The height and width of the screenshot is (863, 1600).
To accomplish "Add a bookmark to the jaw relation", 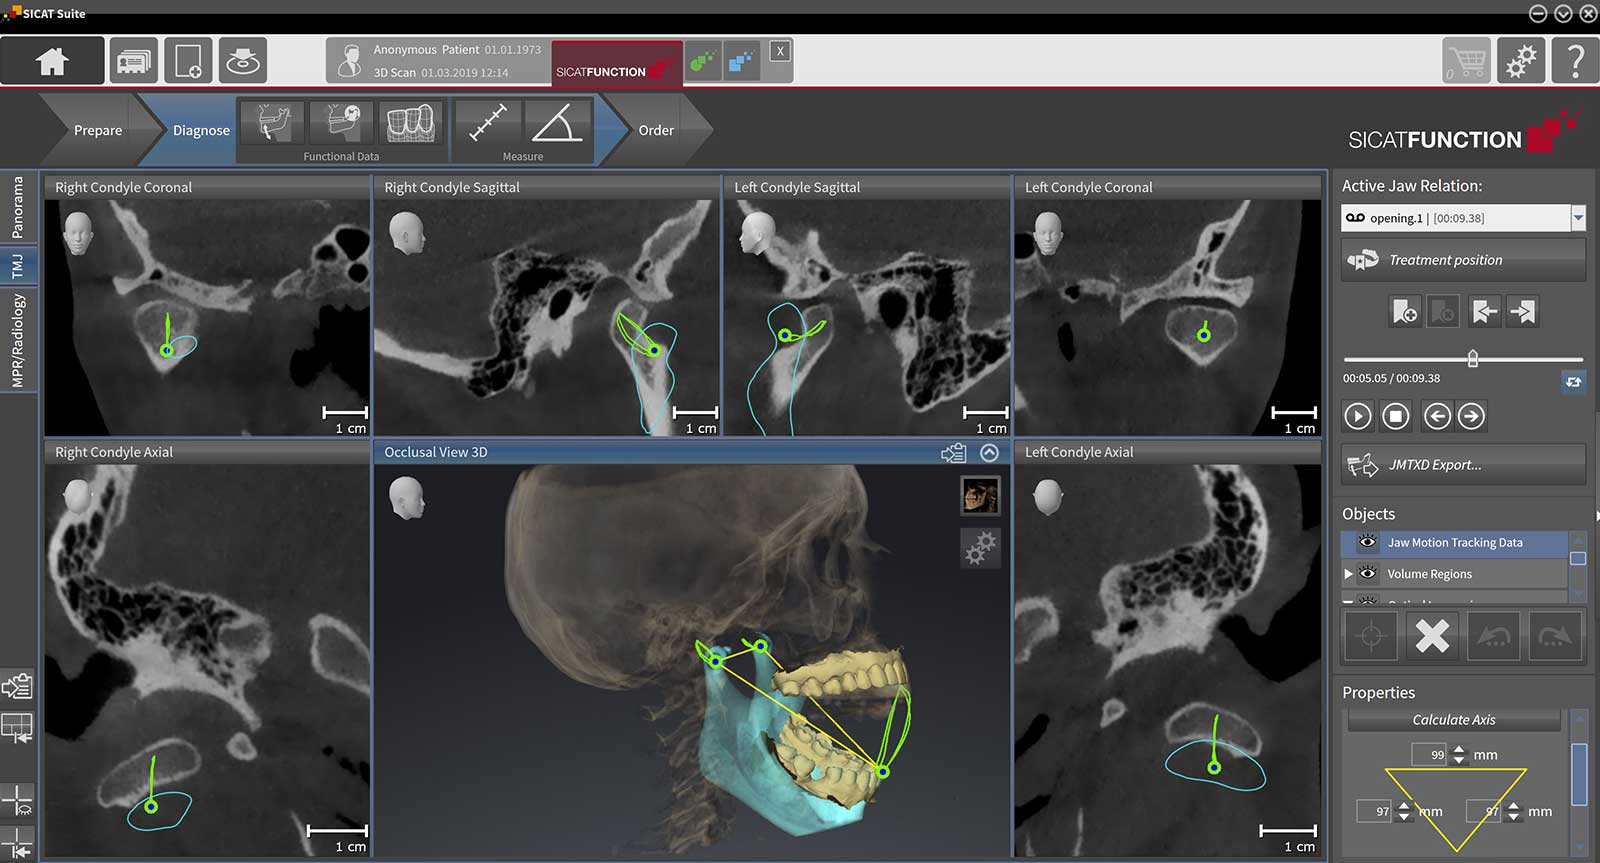I will [1404, 312].
